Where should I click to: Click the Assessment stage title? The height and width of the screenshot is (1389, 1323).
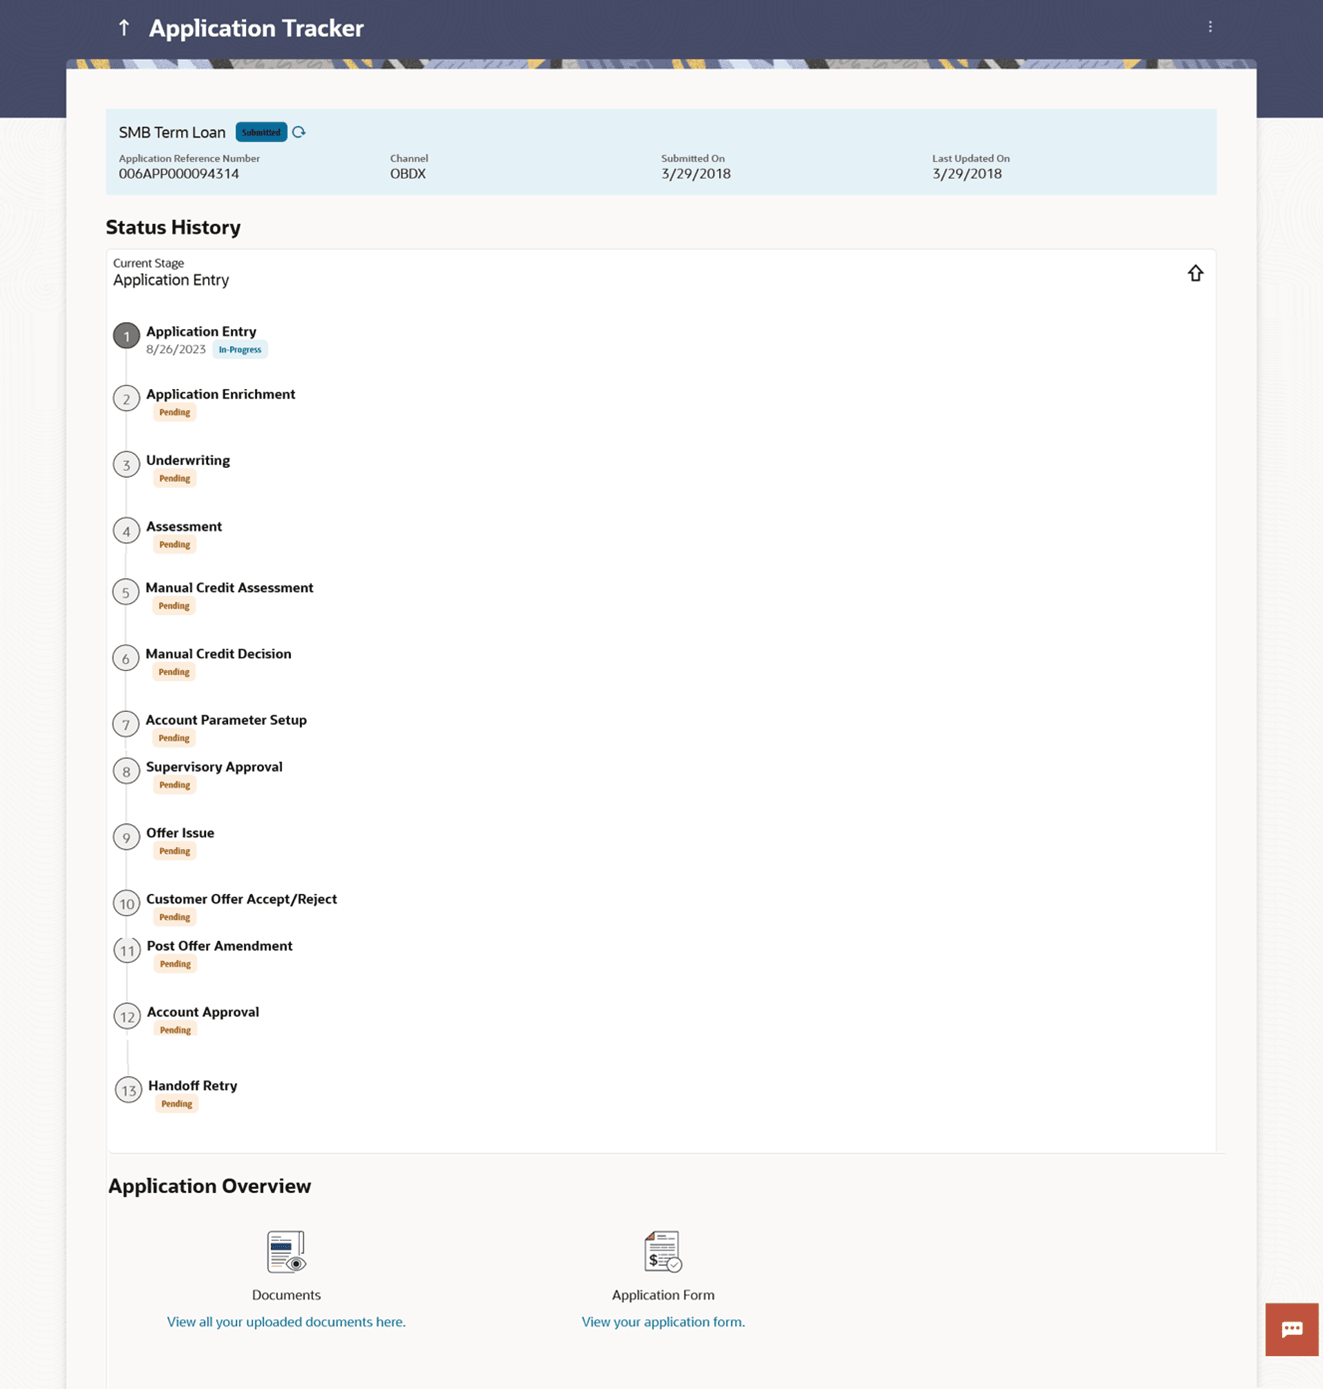click(x=184, y=526)
